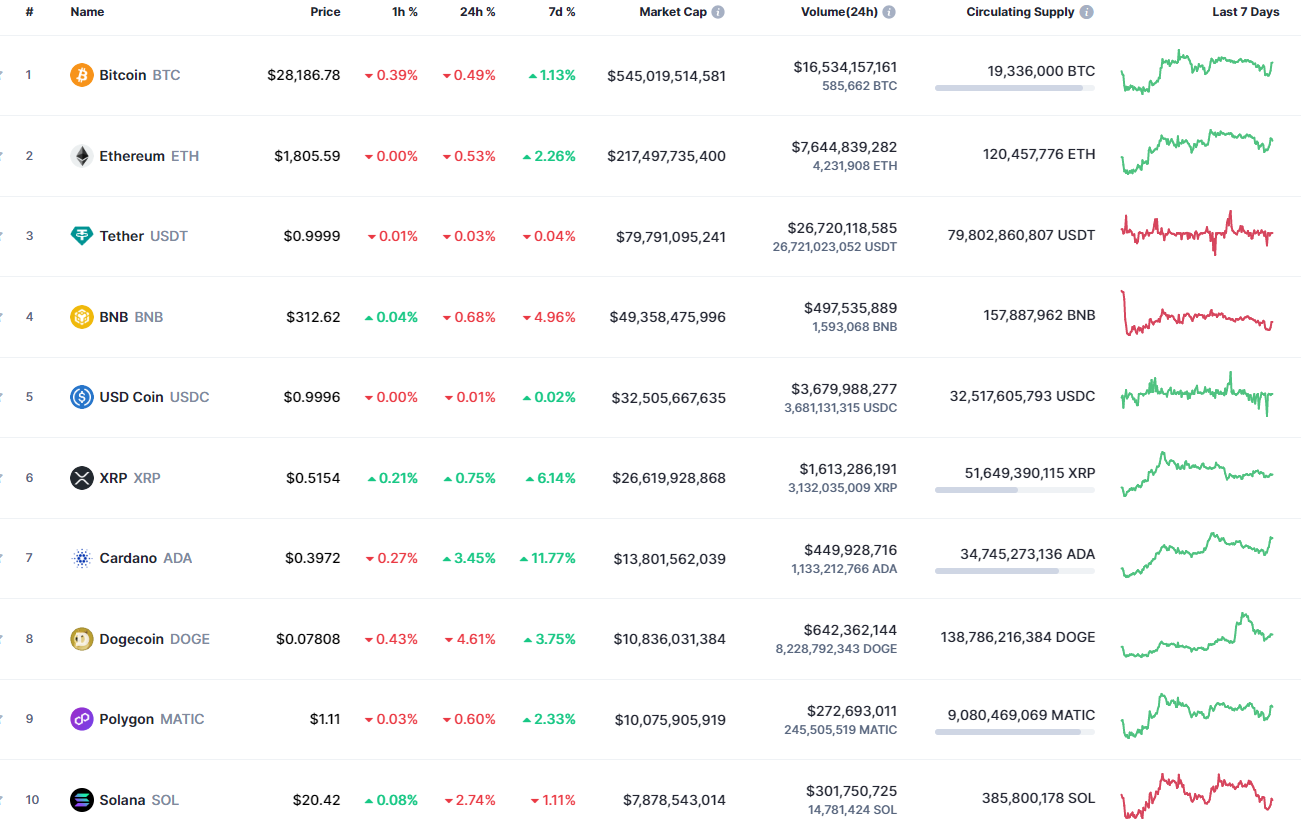Click the XRP logo icon

[x=82, y=478]
